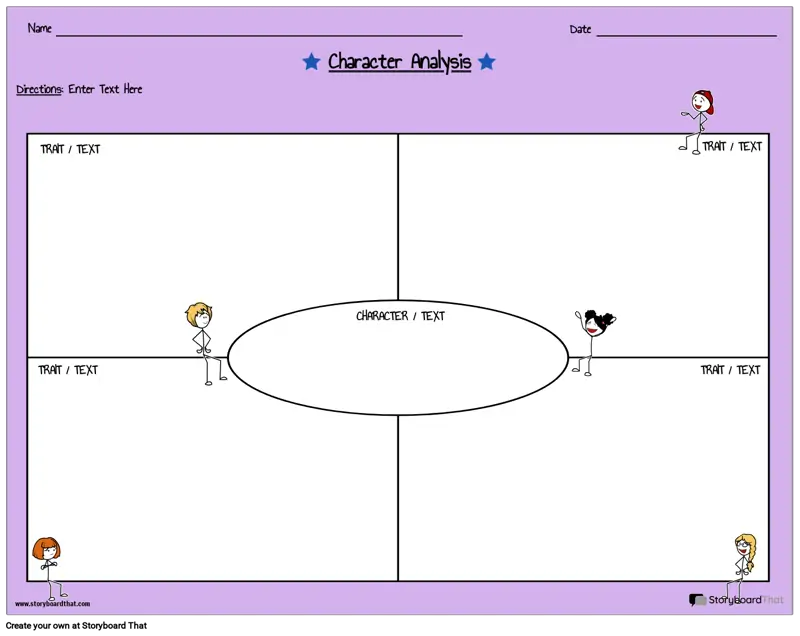800x636 pixels.
Task: Click the Date input line
Action: pos(686,33)
